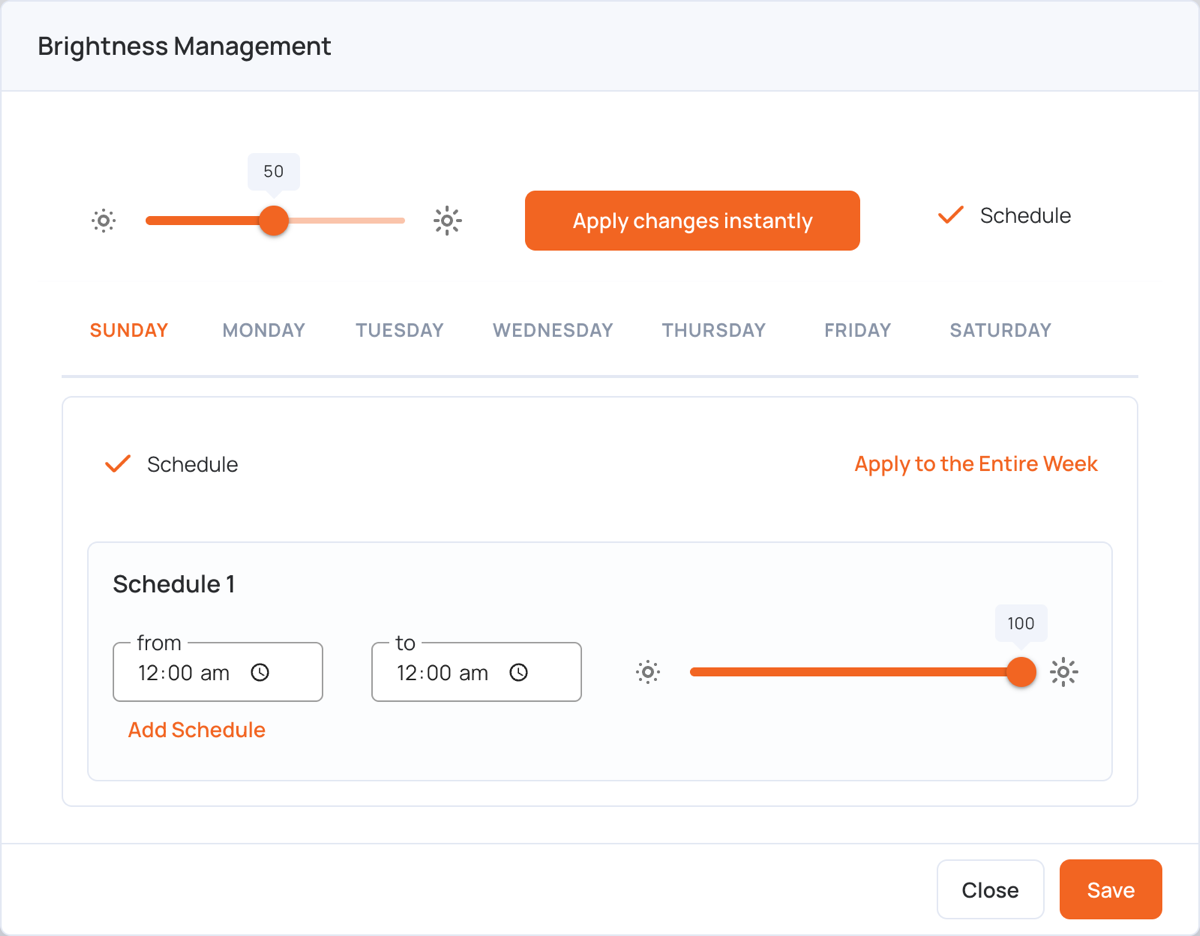Open the time picker clock in the 'from' field

tap(260, 673)
